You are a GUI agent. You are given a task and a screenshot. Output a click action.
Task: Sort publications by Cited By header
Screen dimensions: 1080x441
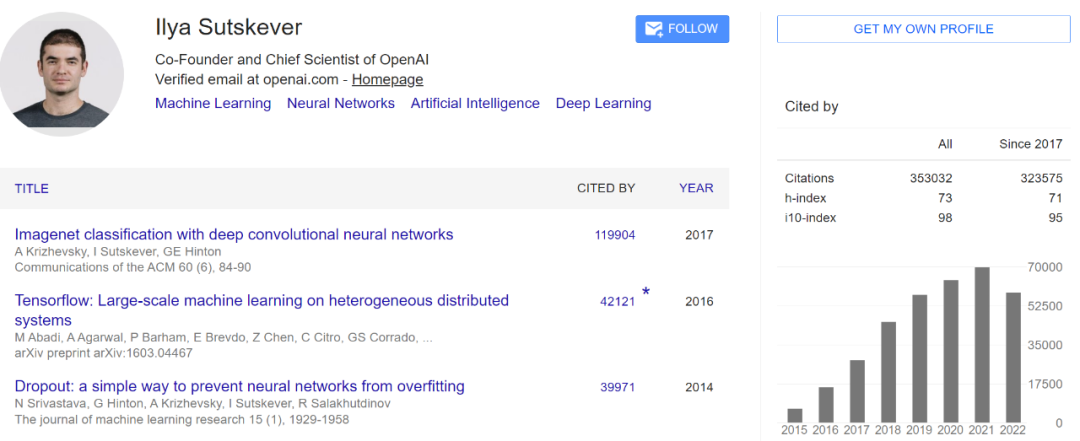pyautogui.click(x=606, y=188)
